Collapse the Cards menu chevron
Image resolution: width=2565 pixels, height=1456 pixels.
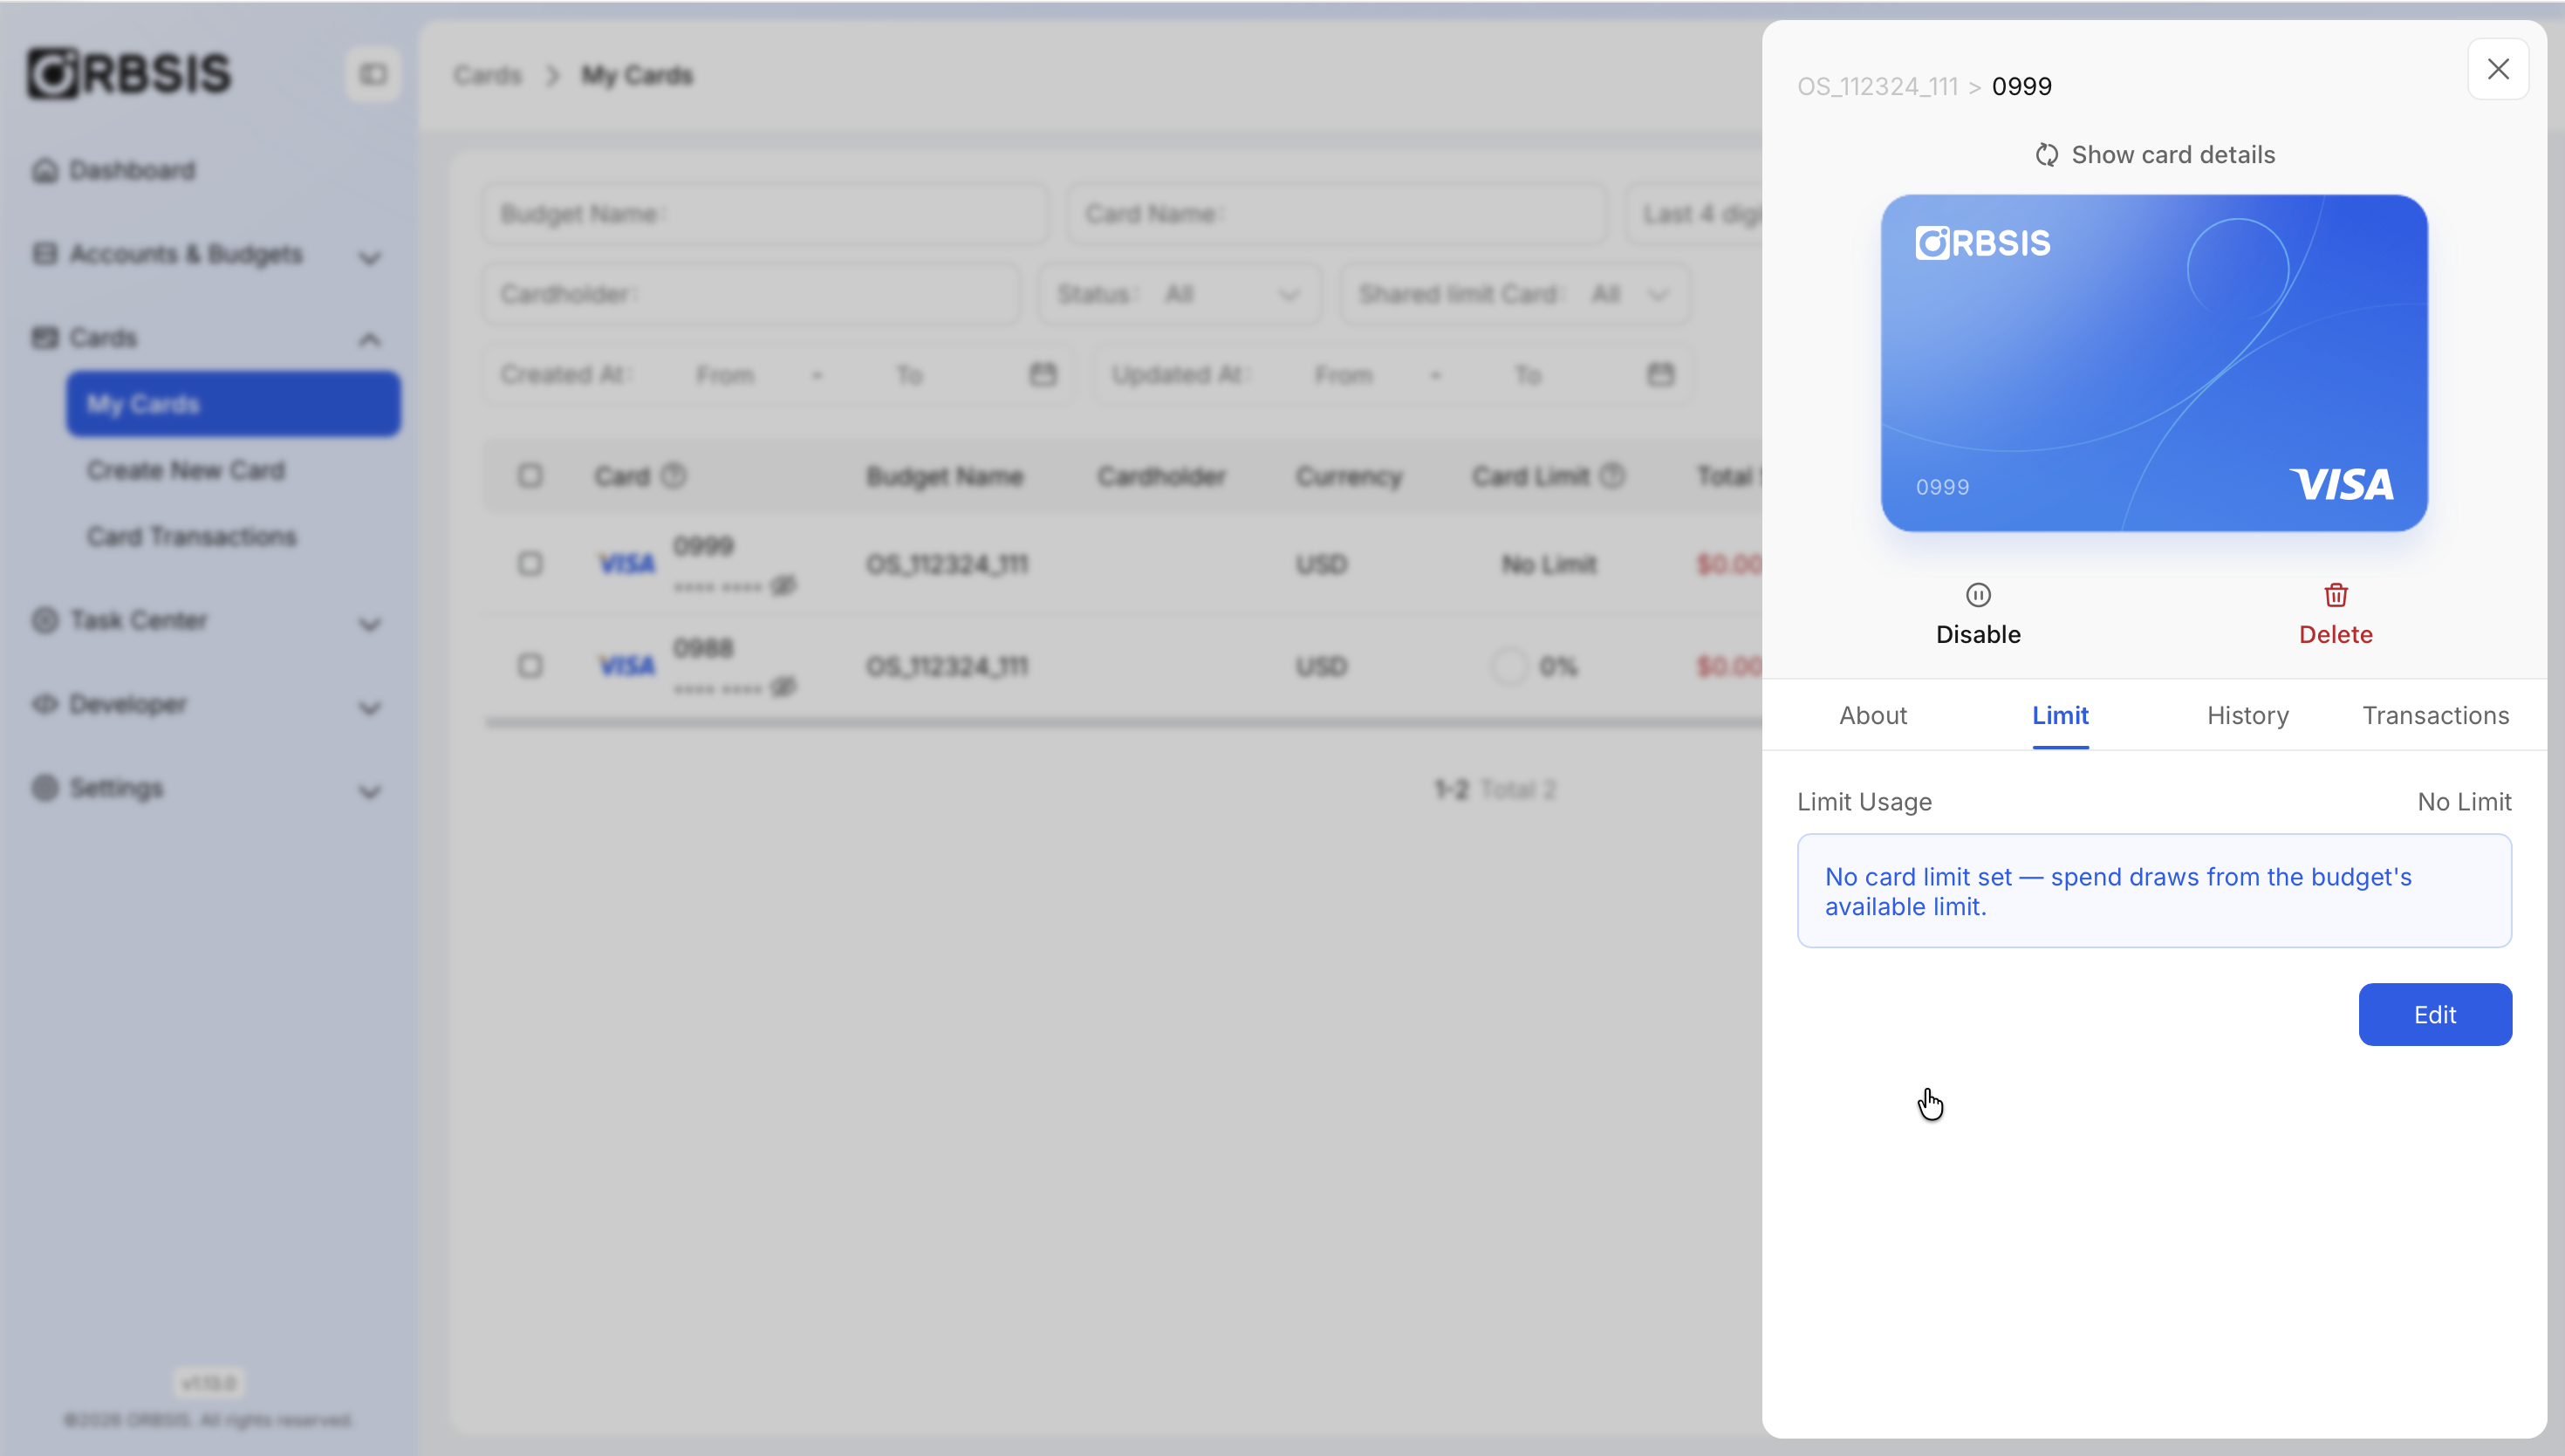point(370,339)
